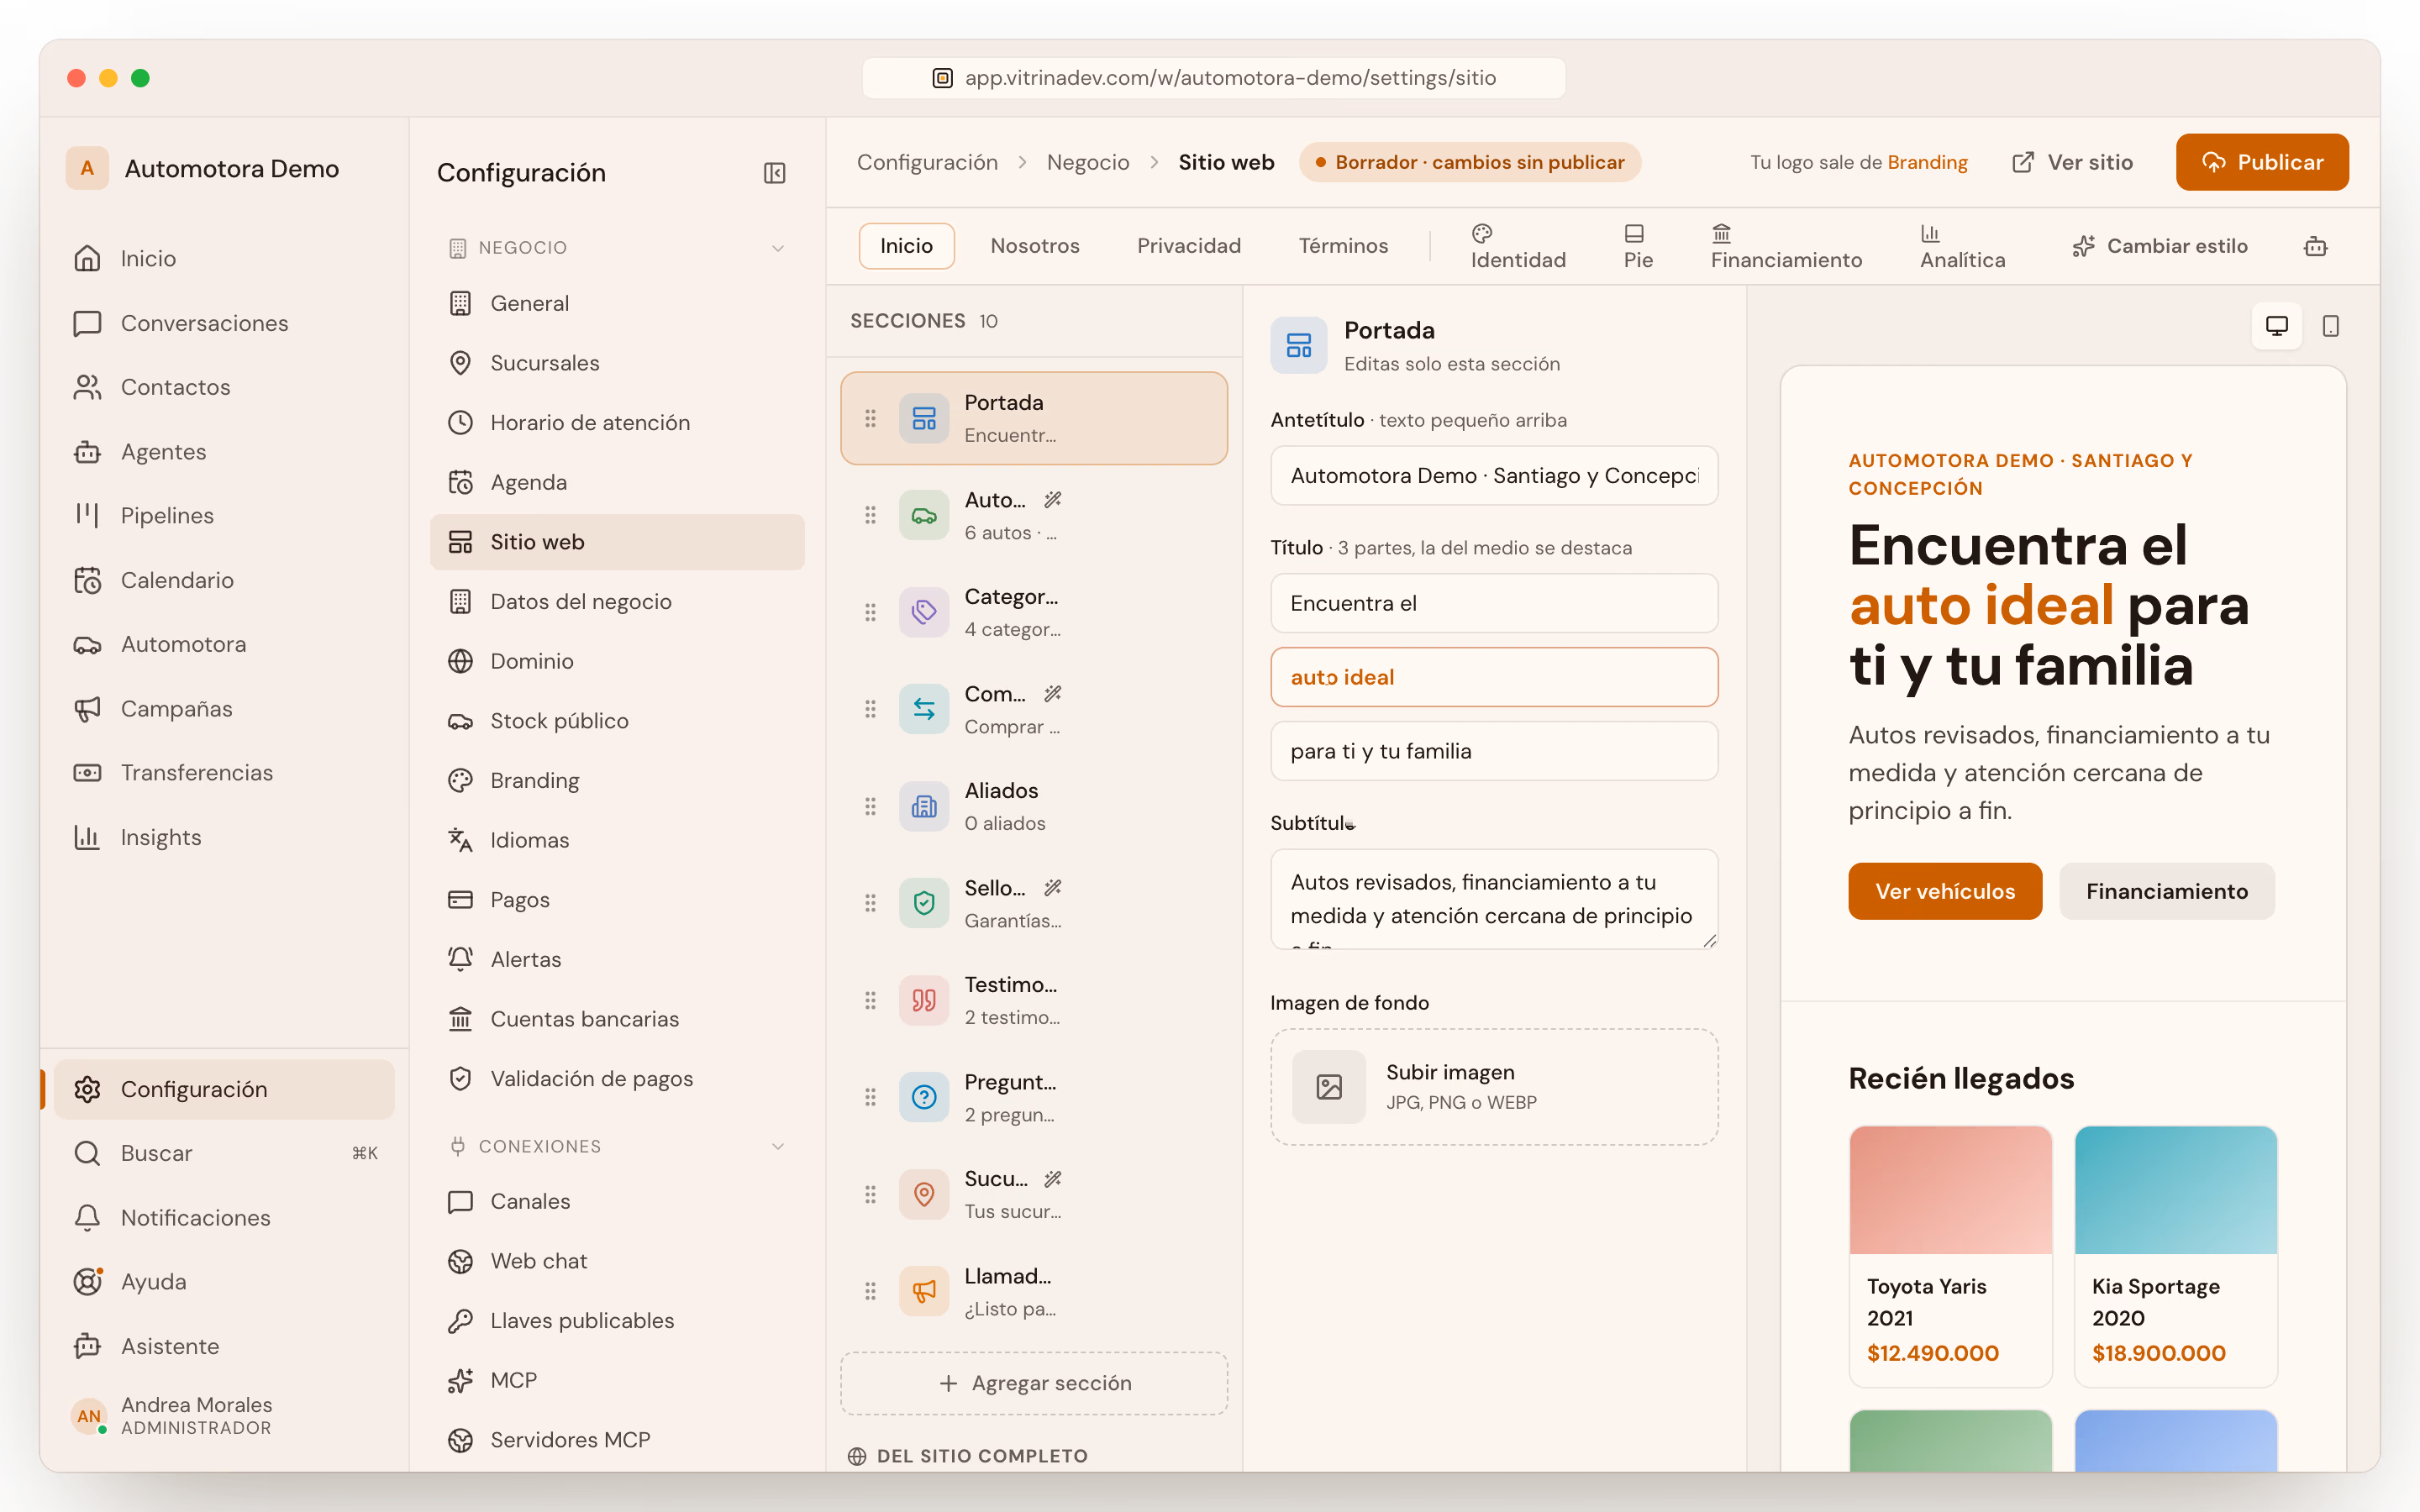Click the drag handle of the Aliados section
2420x1512 pixels.
(x=870, y=807)
